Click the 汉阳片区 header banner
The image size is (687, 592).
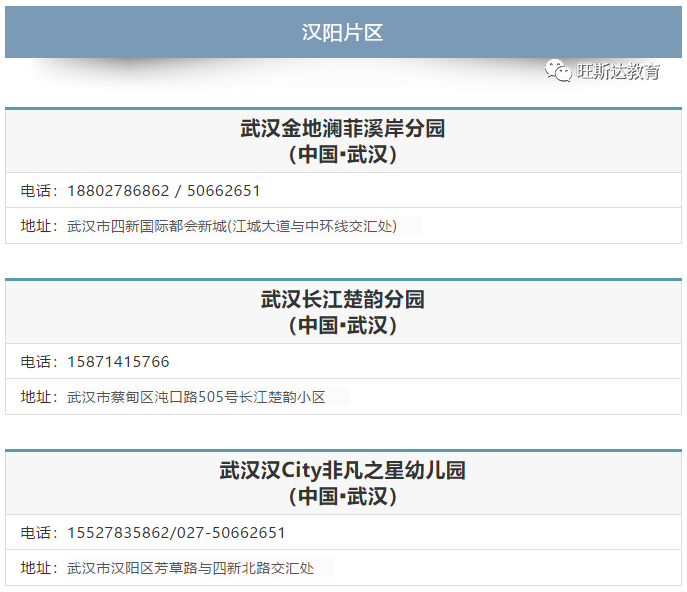[x=343, y=32]
